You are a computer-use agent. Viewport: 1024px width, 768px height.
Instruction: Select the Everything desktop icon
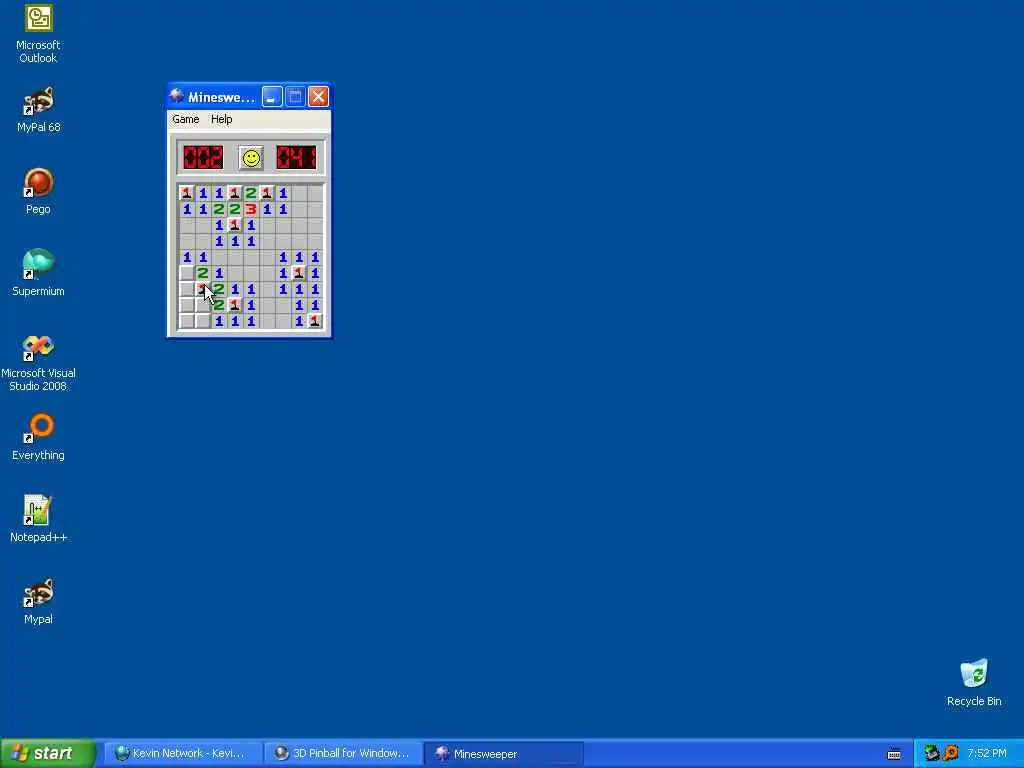coord(39,437)
